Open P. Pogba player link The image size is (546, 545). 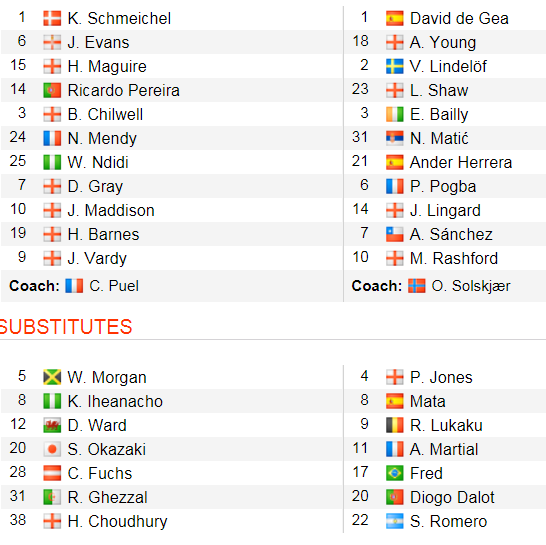(443, 186)
